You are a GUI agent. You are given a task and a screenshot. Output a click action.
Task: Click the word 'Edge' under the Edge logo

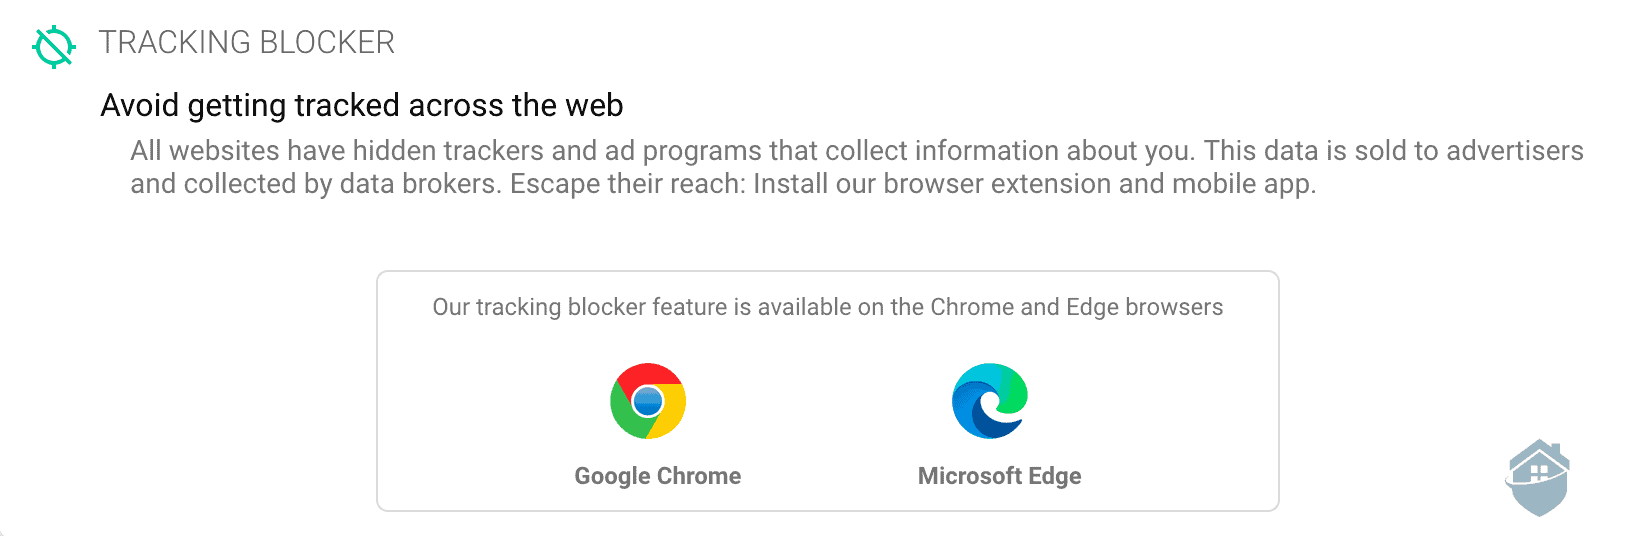pyautogui.click(x=1055, y=476)
